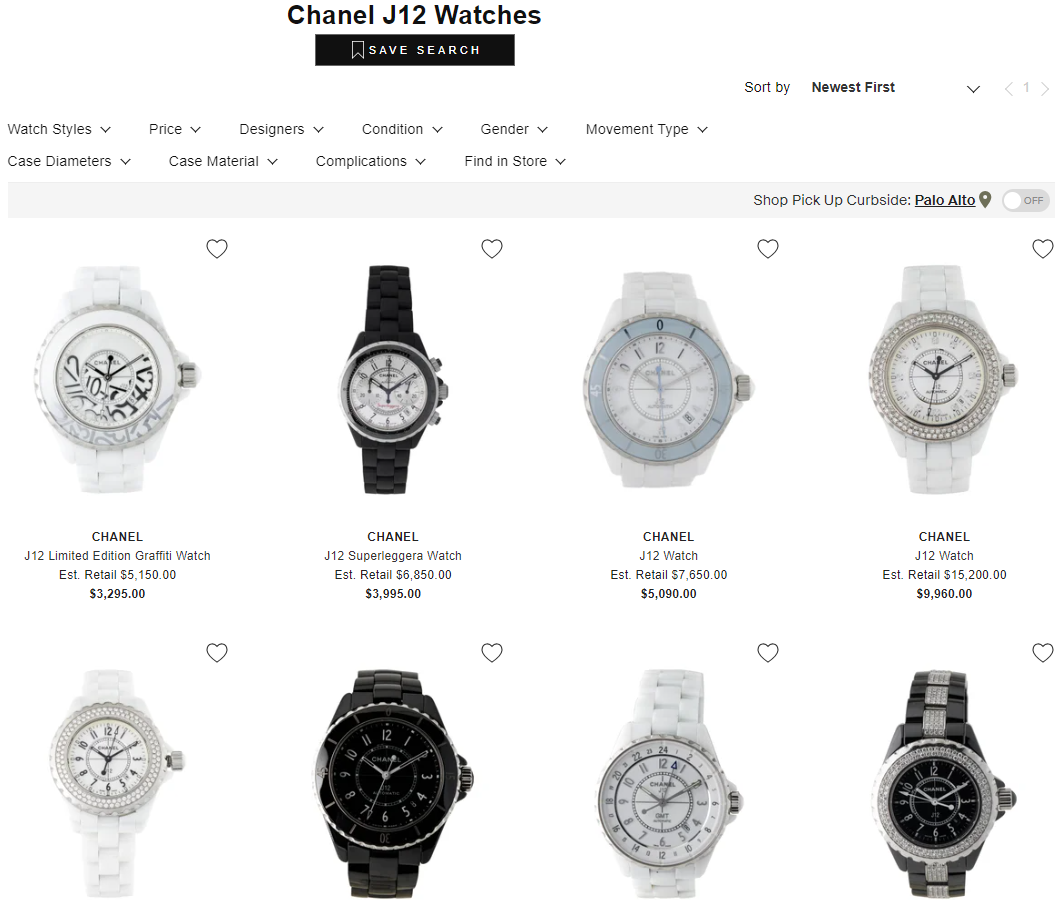Click heart on $9,960.00 diamond bezel J12 Watch

(x=1043, y=249)
